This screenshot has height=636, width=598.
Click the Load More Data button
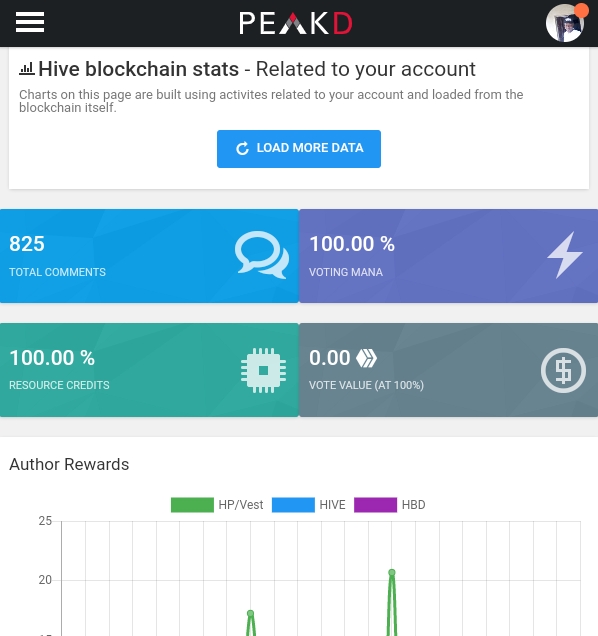tap(299, 149)
